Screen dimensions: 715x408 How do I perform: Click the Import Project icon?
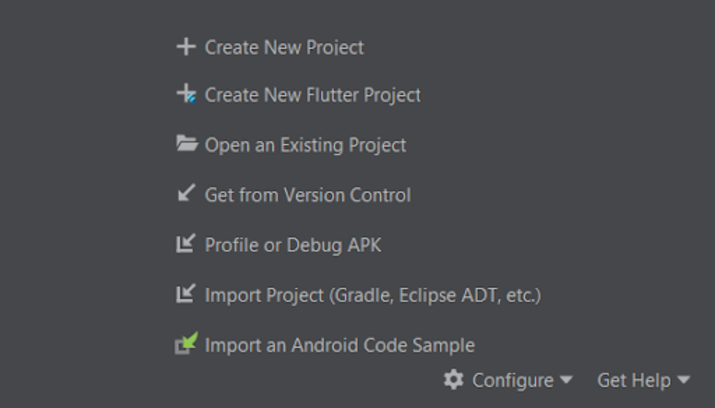click(x=185, y=294)
